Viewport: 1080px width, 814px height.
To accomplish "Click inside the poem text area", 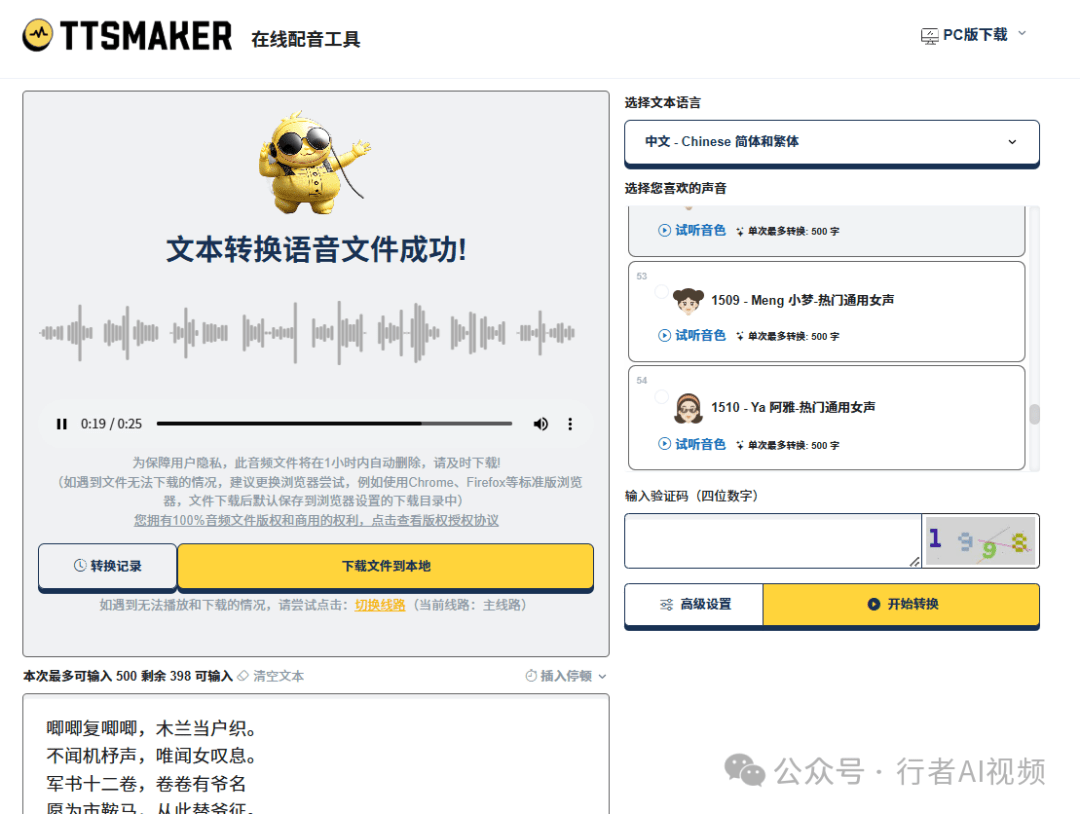I will point(316,754).
